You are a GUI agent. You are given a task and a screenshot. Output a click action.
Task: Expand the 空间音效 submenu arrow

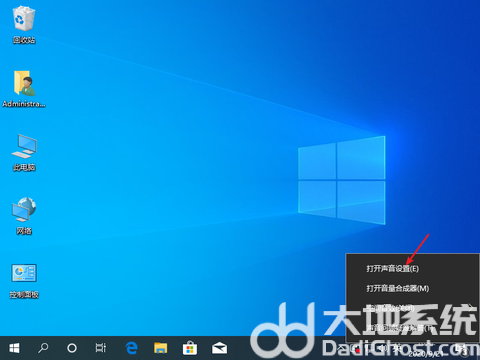tap(470, 308)
